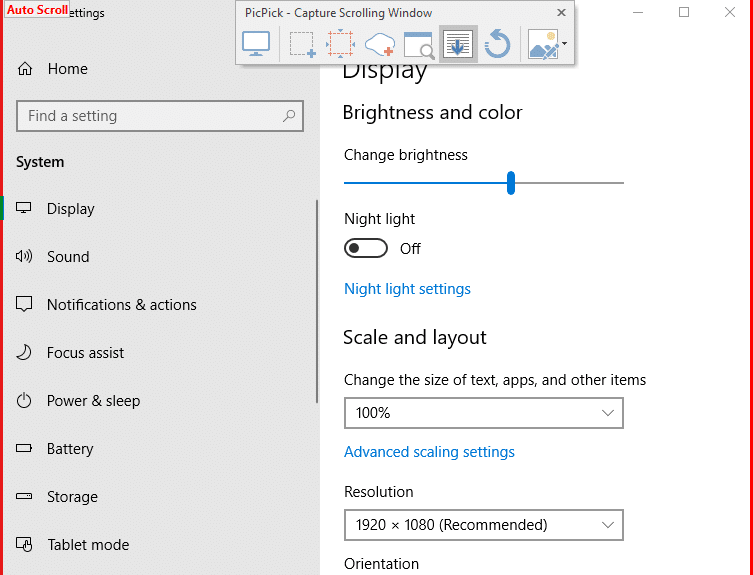753x575 pixels.
Task: Select Power & sleep in sidebar
Action: pyautogui.click(x=93, y=401)
